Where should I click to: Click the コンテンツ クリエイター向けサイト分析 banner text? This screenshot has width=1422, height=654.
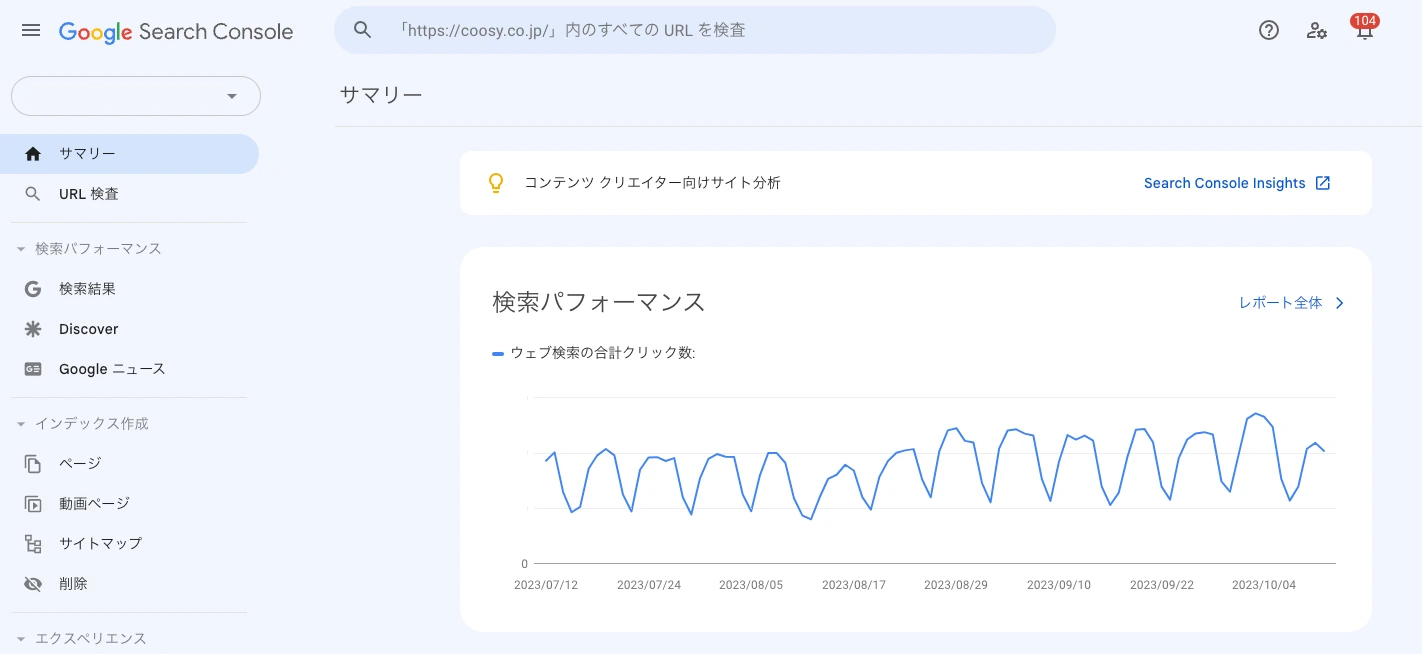tap(653, 183)
